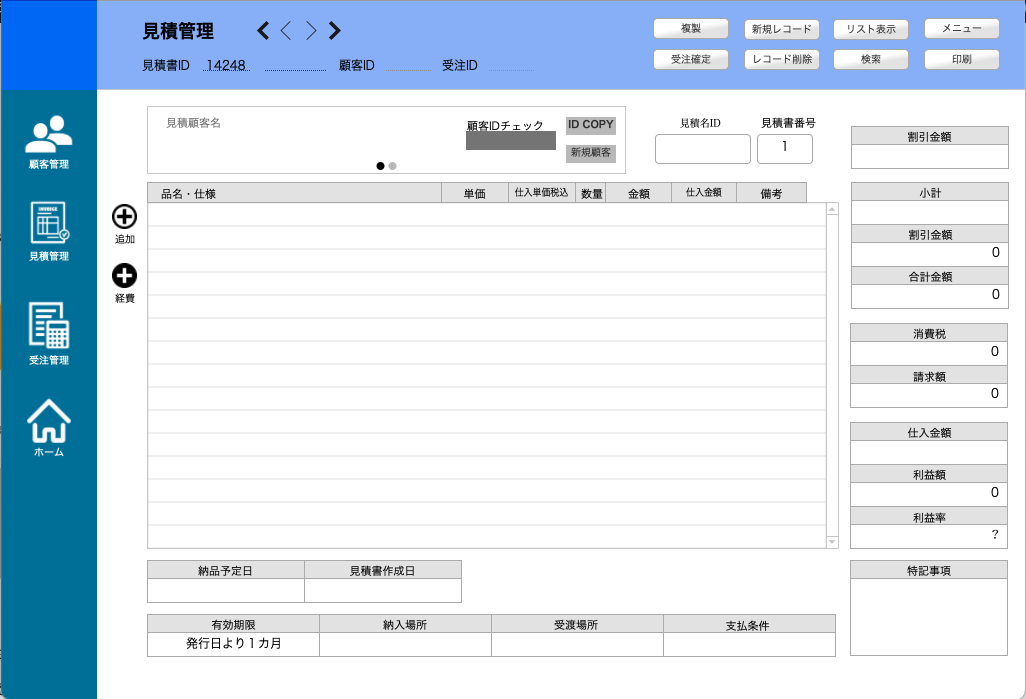The image size is (1026, 699).
Task: Go to previous record thin arrow
Action: click(x=286, y=31)
